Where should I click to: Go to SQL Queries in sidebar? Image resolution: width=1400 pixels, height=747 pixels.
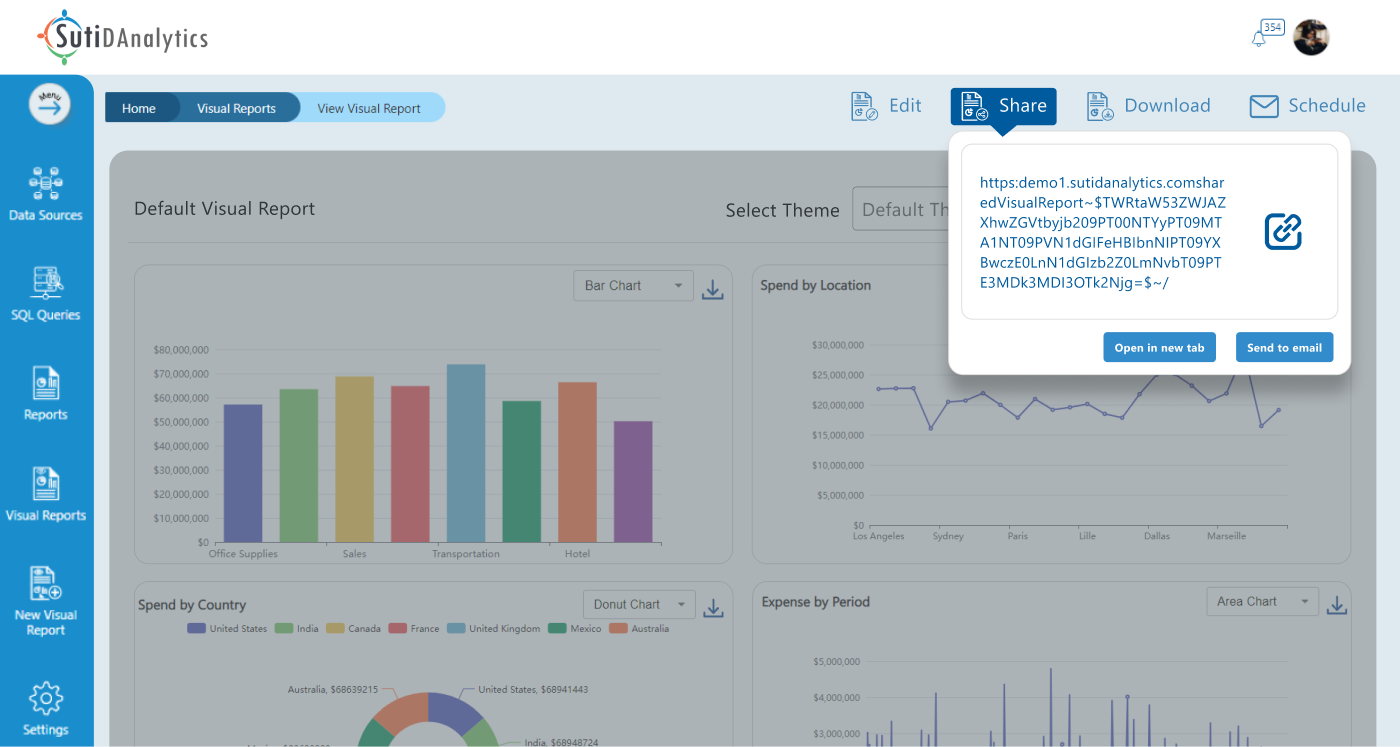coord(46,293)
